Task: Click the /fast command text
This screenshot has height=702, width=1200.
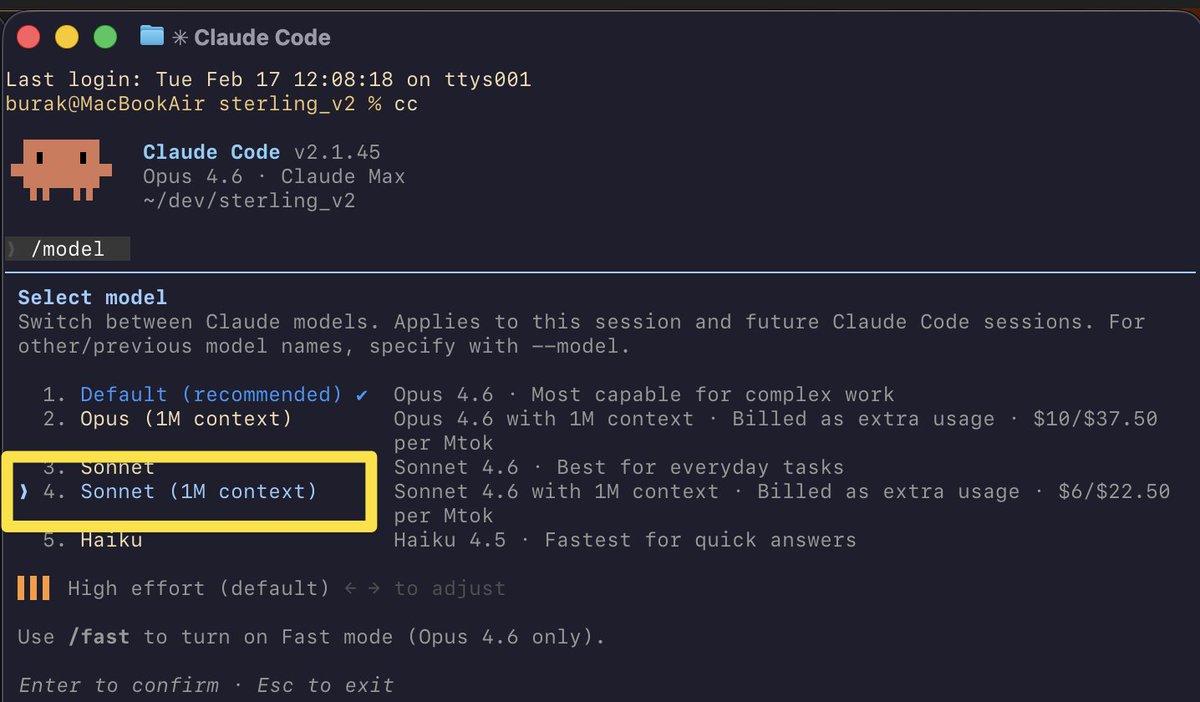Action: [99, 637]
